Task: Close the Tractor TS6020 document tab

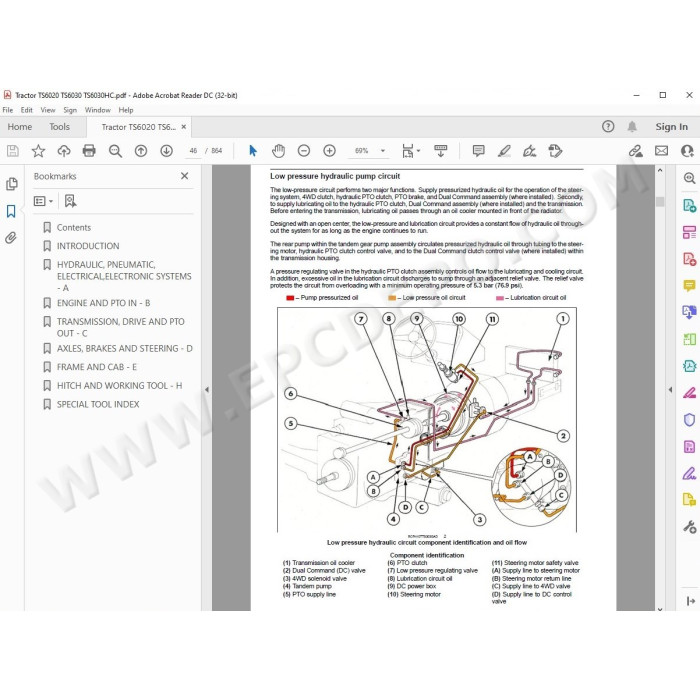Action: click(x=183, y=127)
